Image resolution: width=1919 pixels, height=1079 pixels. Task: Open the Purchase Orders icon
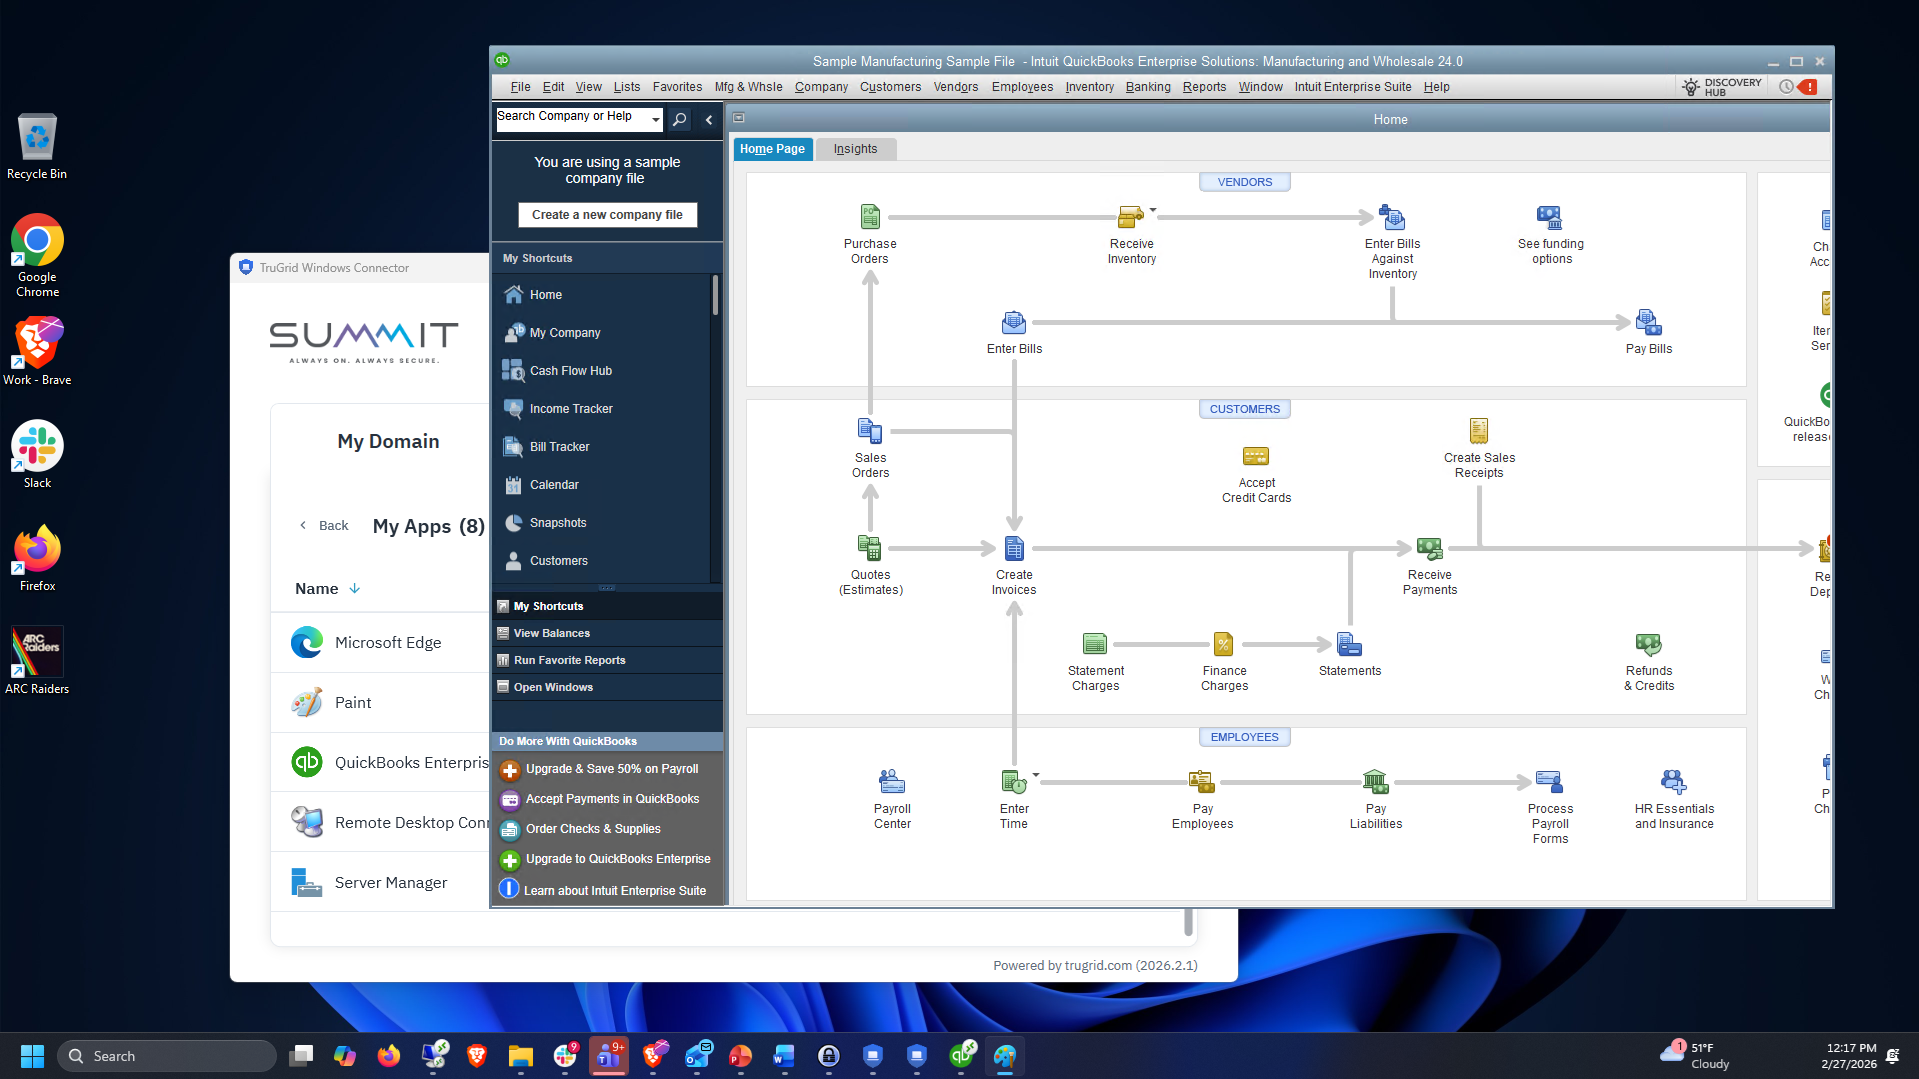tap(869, 215)
